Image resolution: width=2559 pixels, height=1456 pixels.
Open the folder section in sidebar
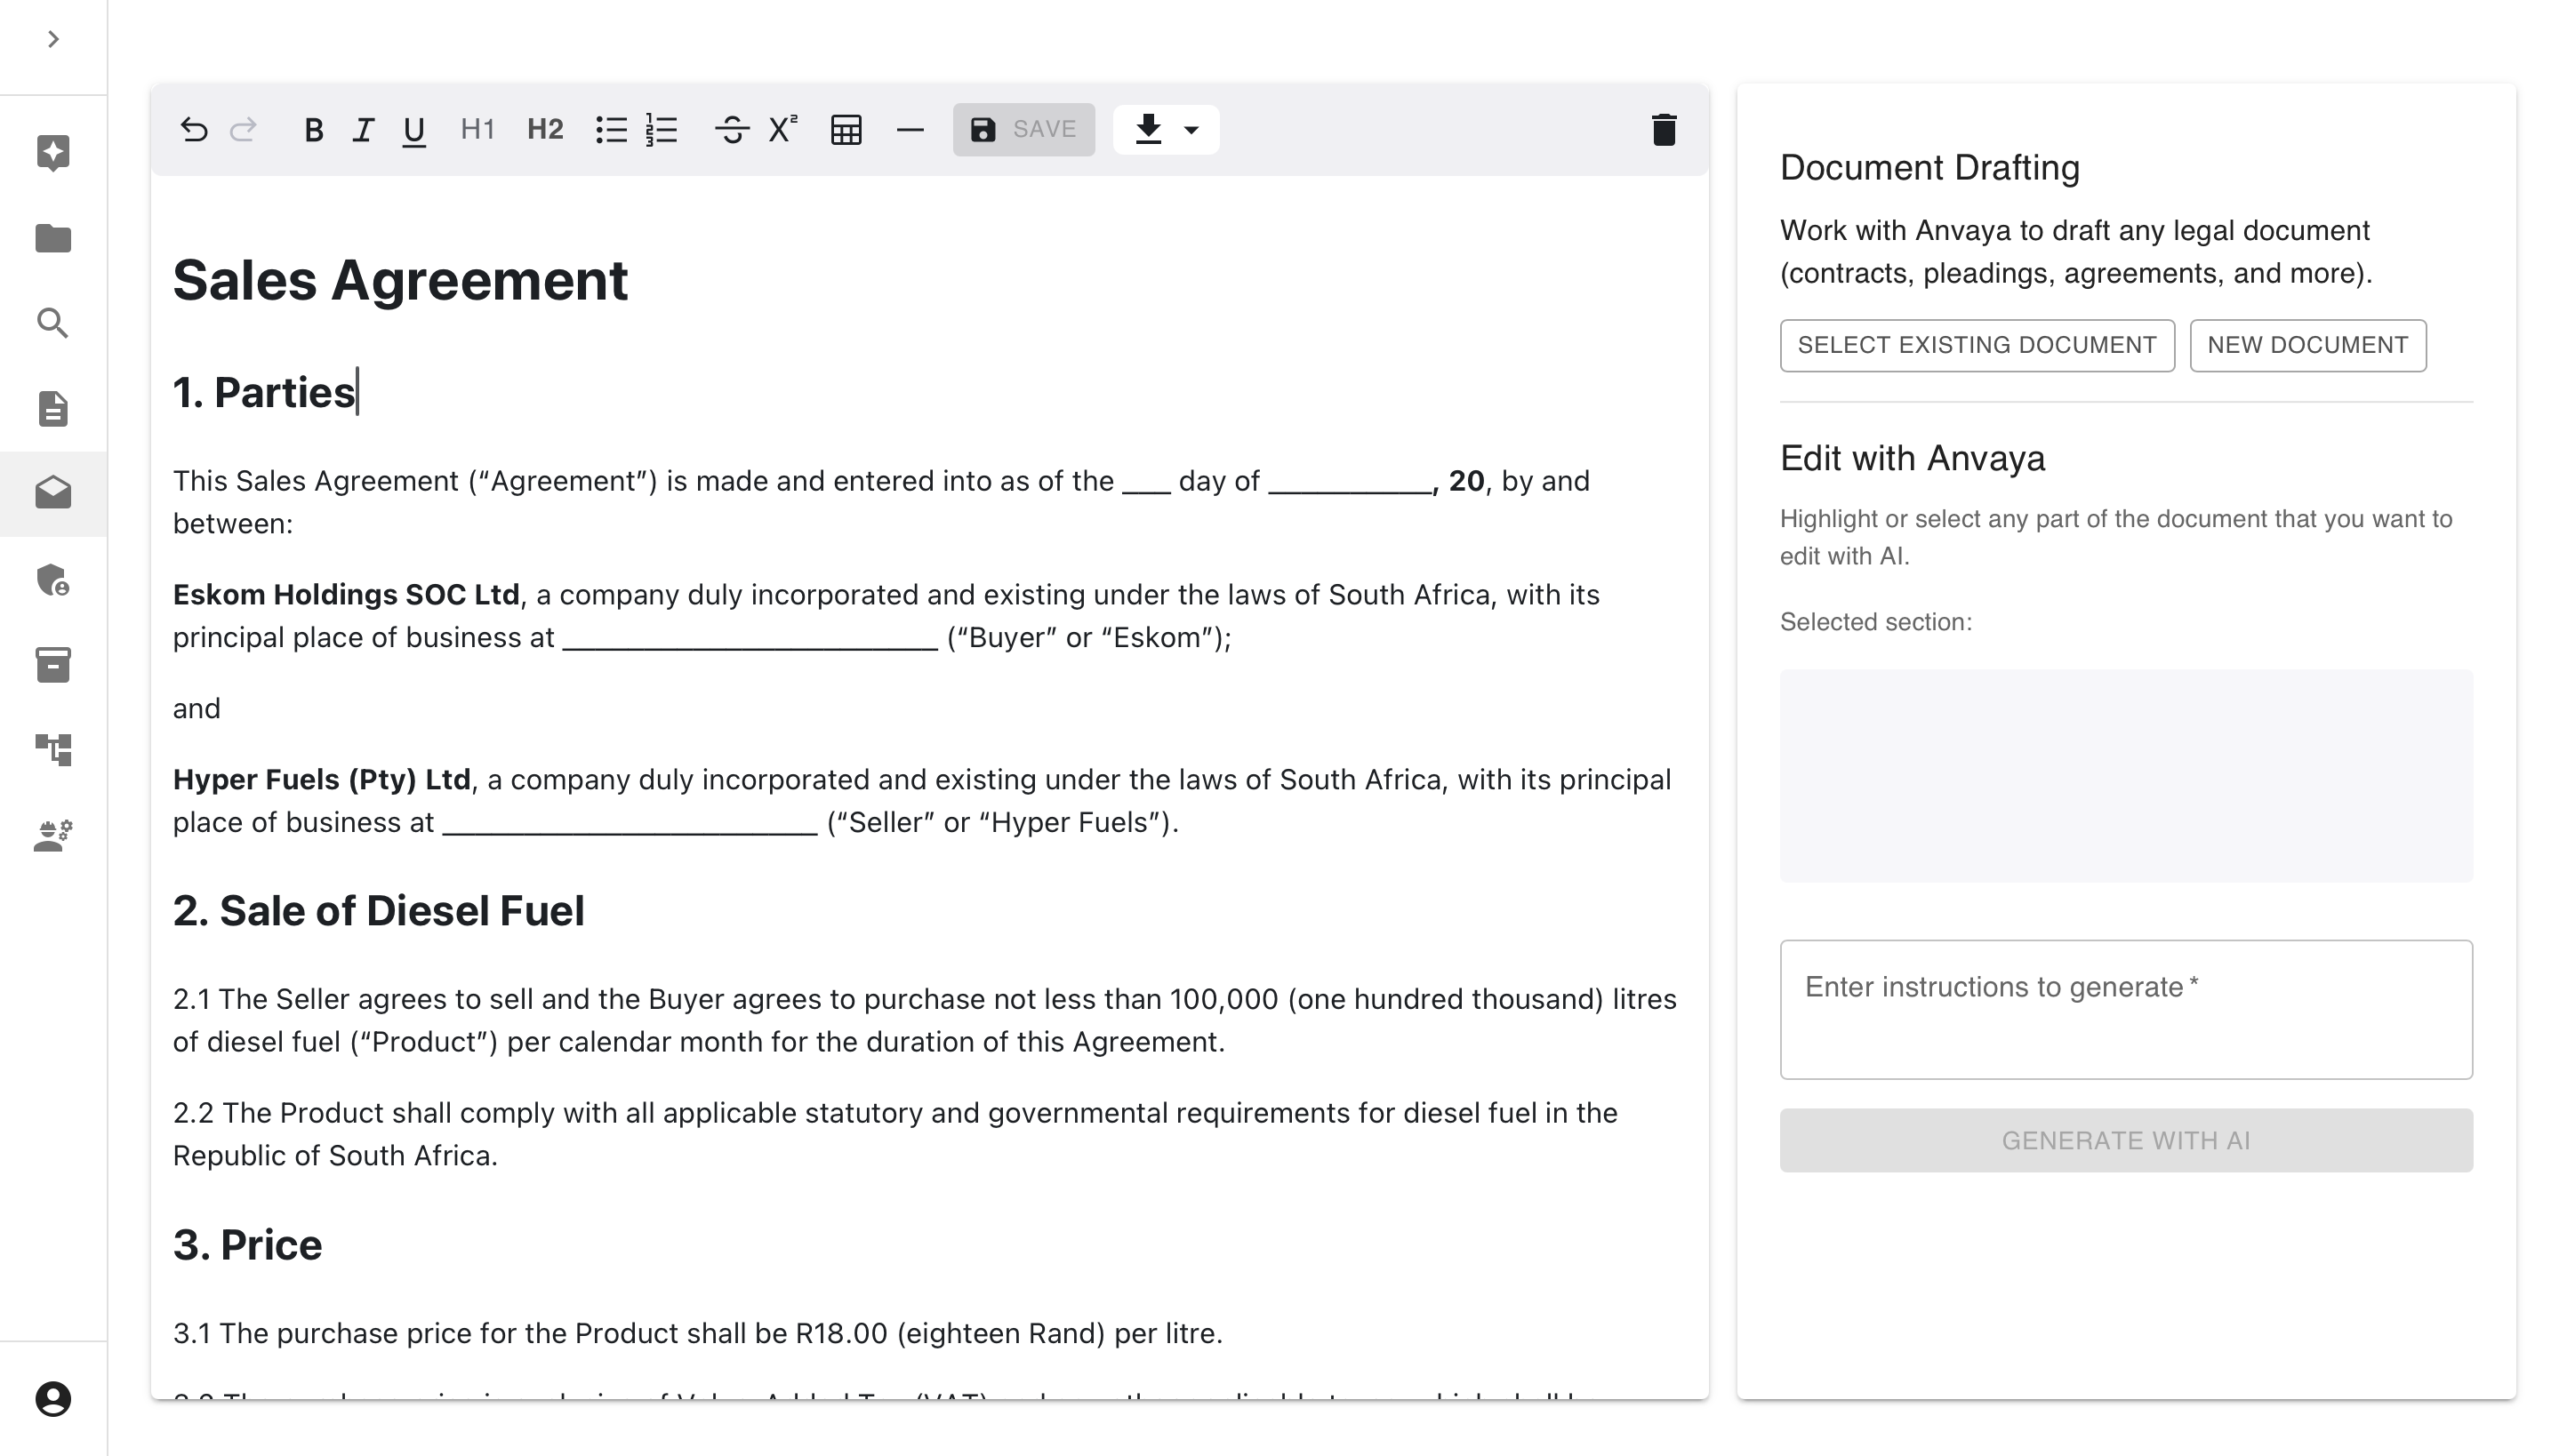click(53, 238)
